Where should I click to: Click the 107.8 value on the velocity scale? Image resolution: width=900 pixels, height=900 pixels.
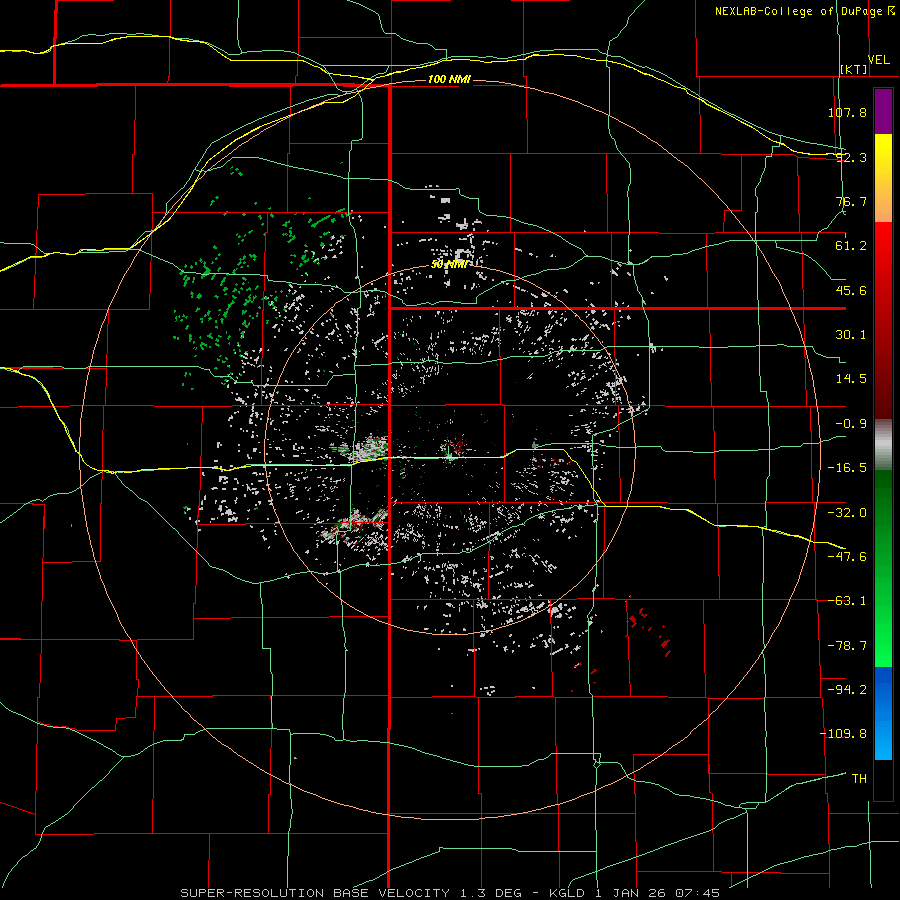pos(847,112)
